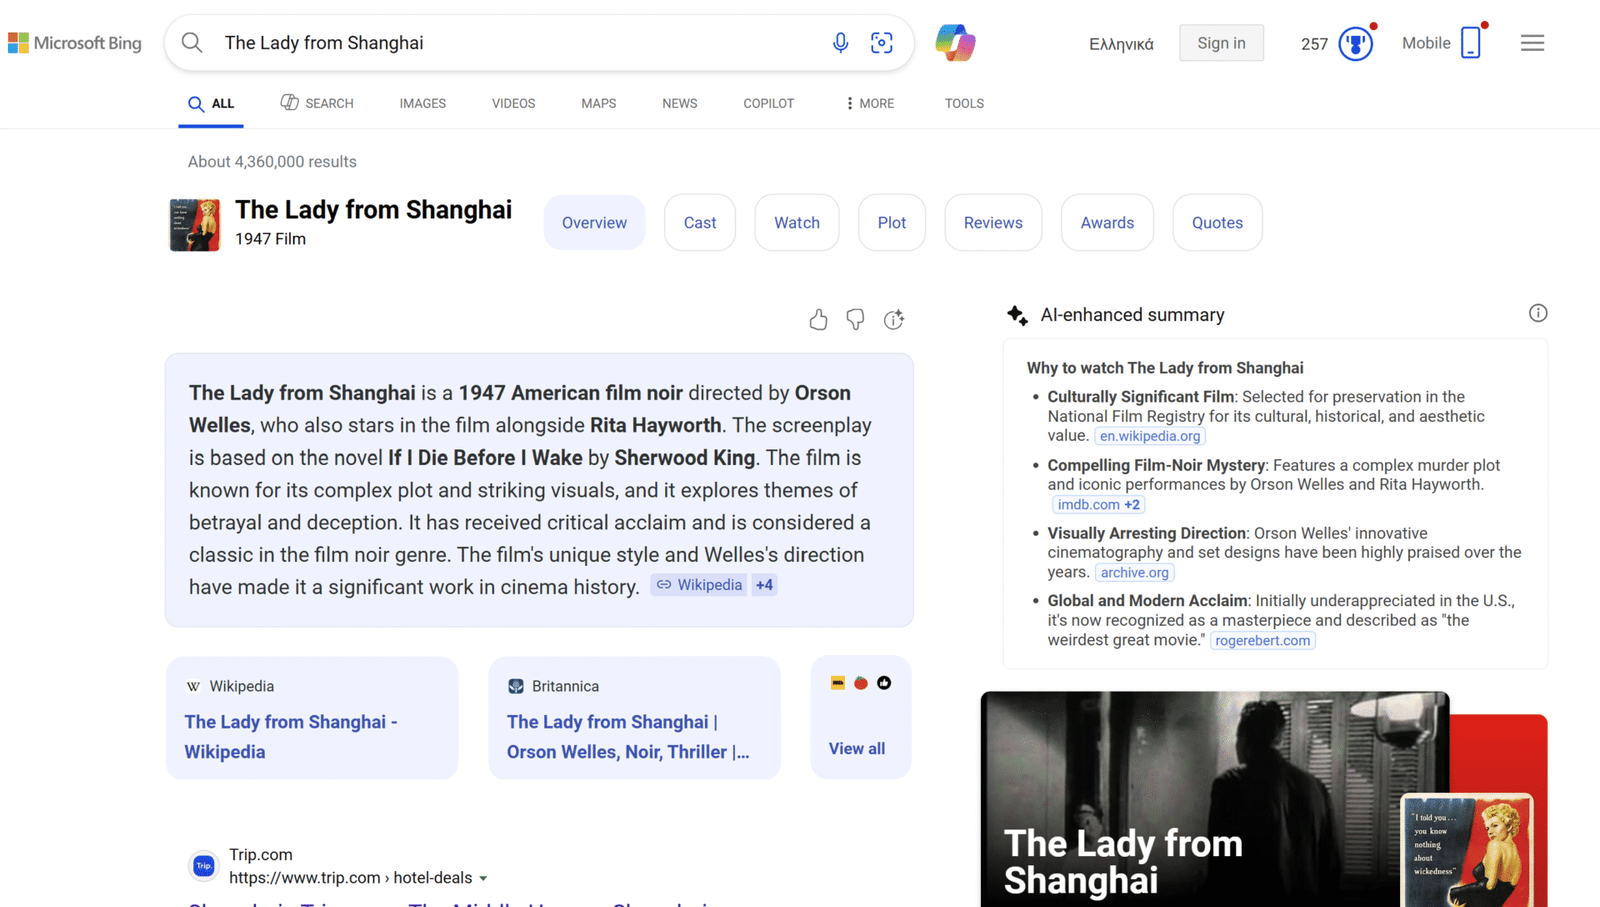
Task: Switch to the Reviews pill tab
Action: (x=992, y=223)
